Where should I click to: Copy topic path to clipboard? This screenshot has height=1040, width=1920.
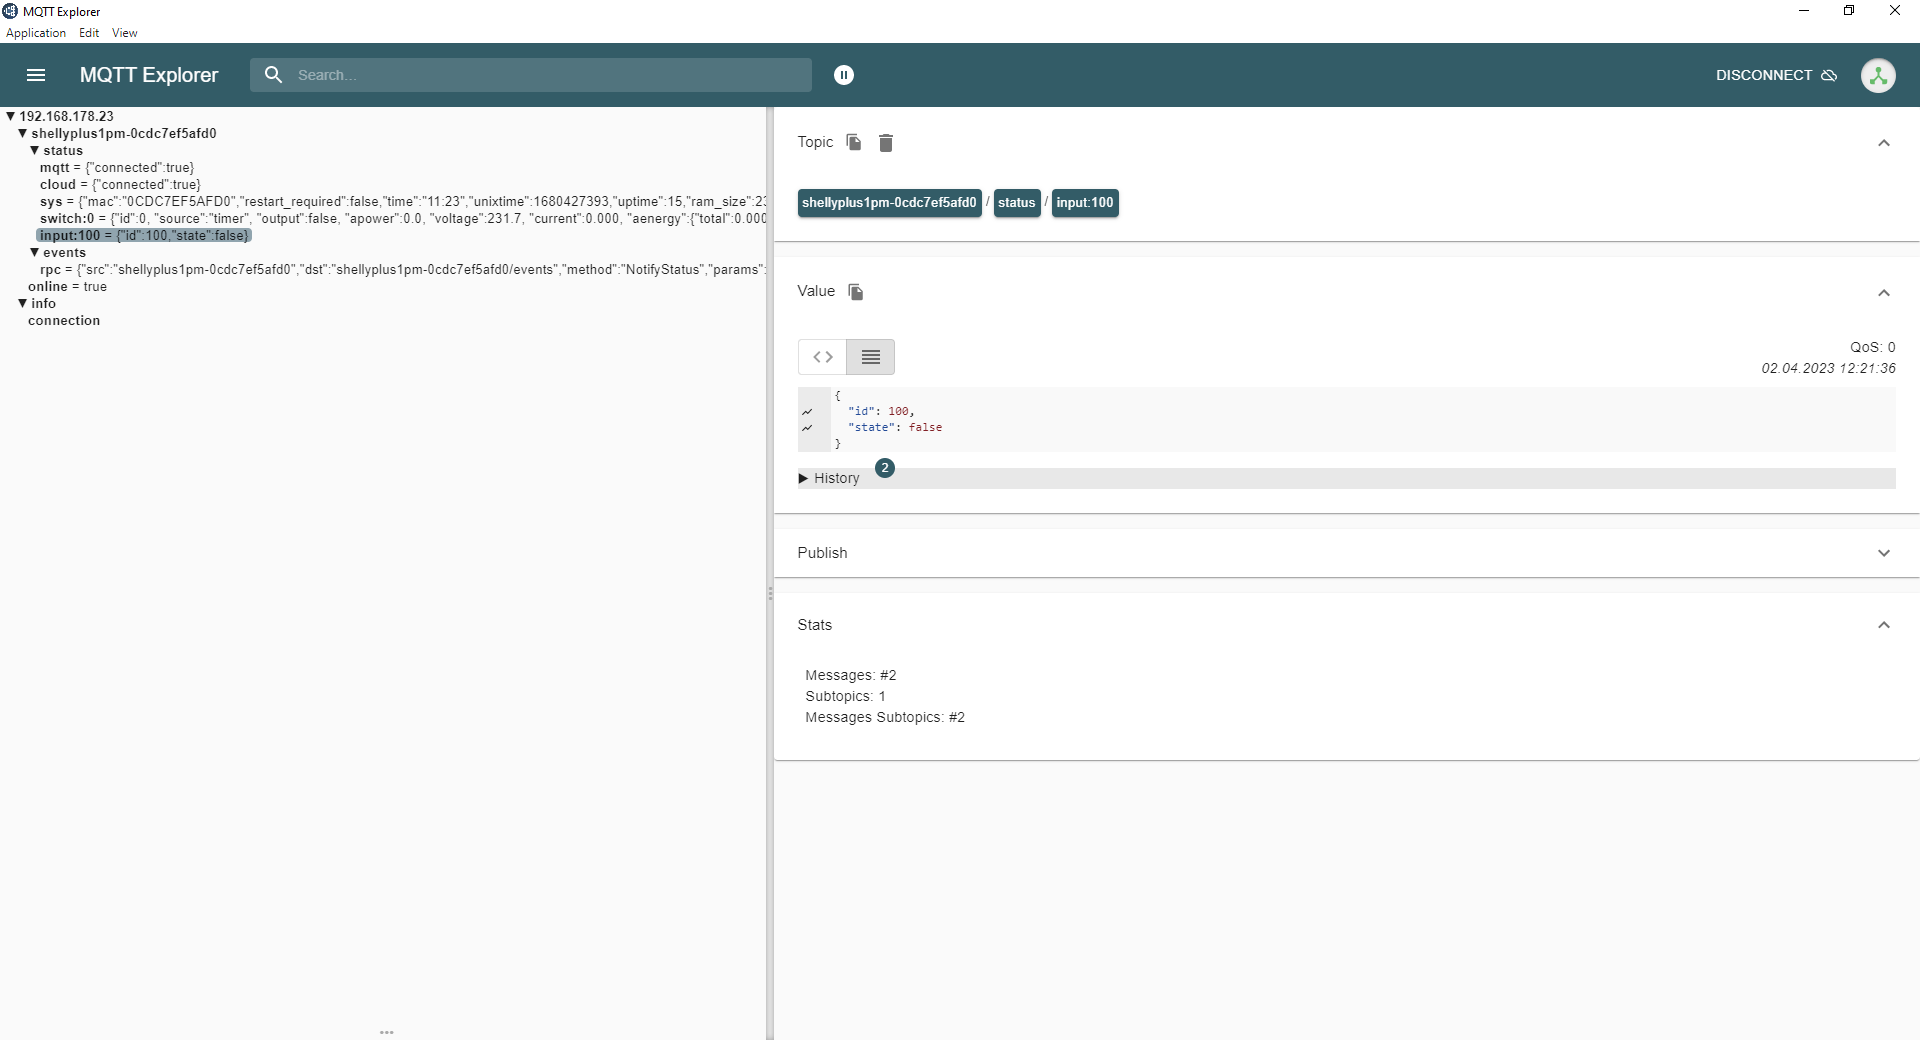854,142
